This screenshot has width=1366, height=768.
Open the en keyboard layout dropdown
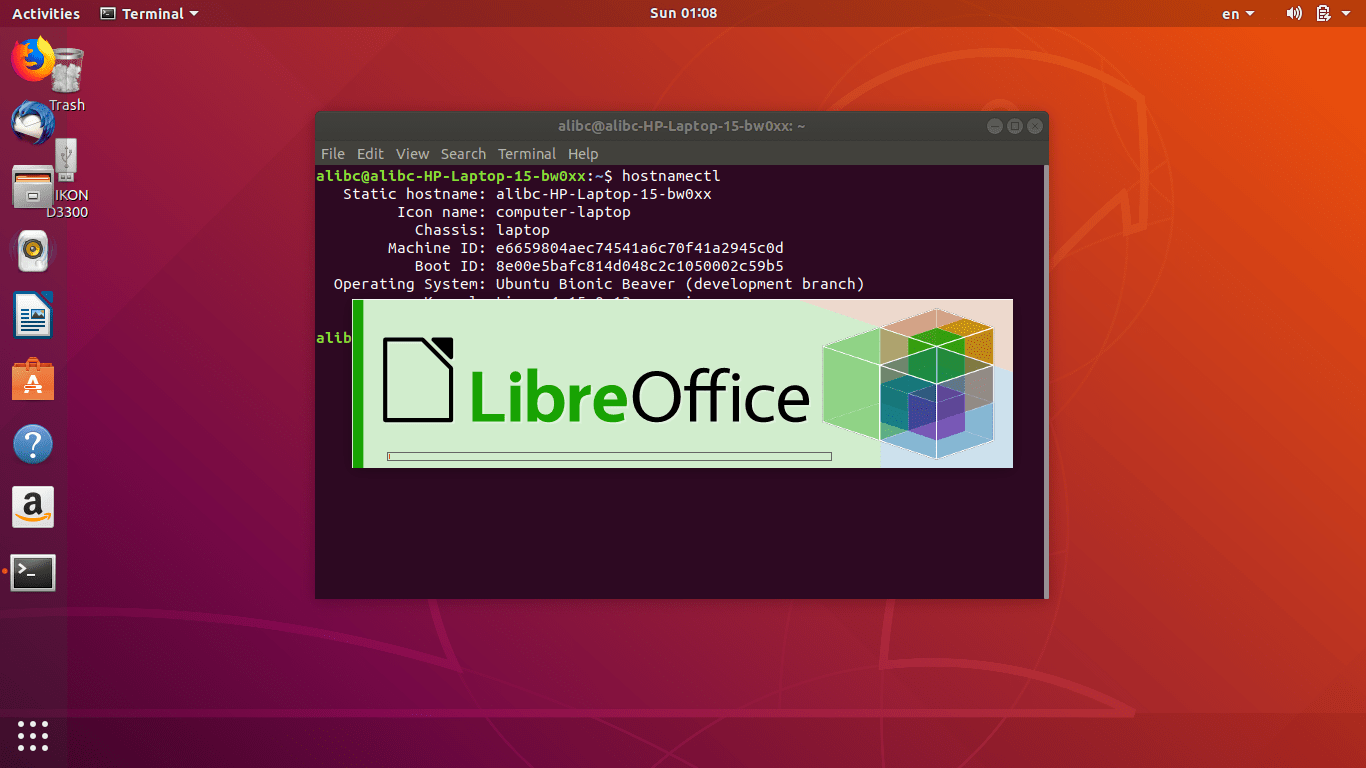pos(1238,14)
